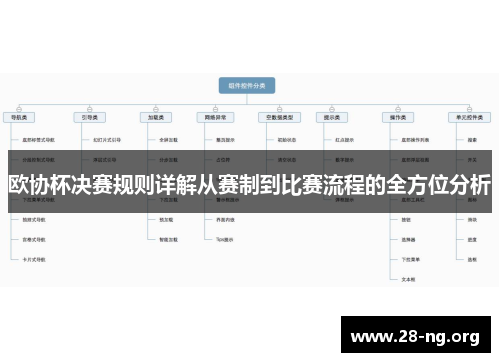Click the 进度 leaf item
The image size is (500, 362).
coord(472,240)
